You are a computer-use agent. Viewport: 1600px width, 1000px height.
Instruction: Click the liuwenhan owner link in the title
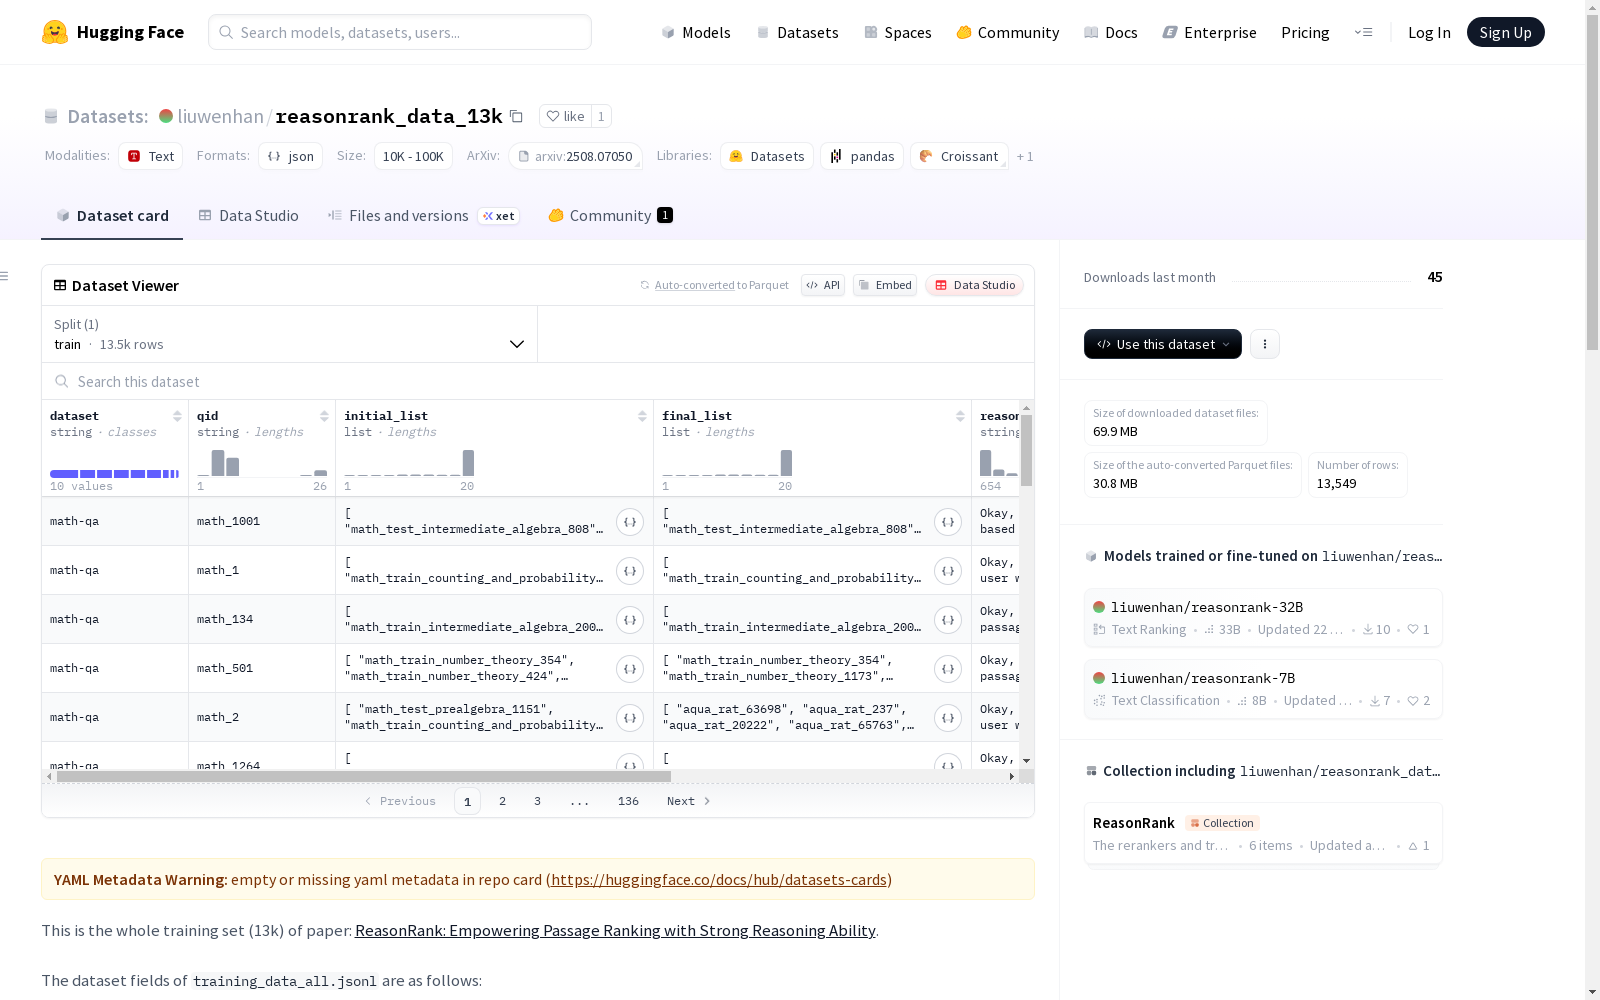(220, 116)
